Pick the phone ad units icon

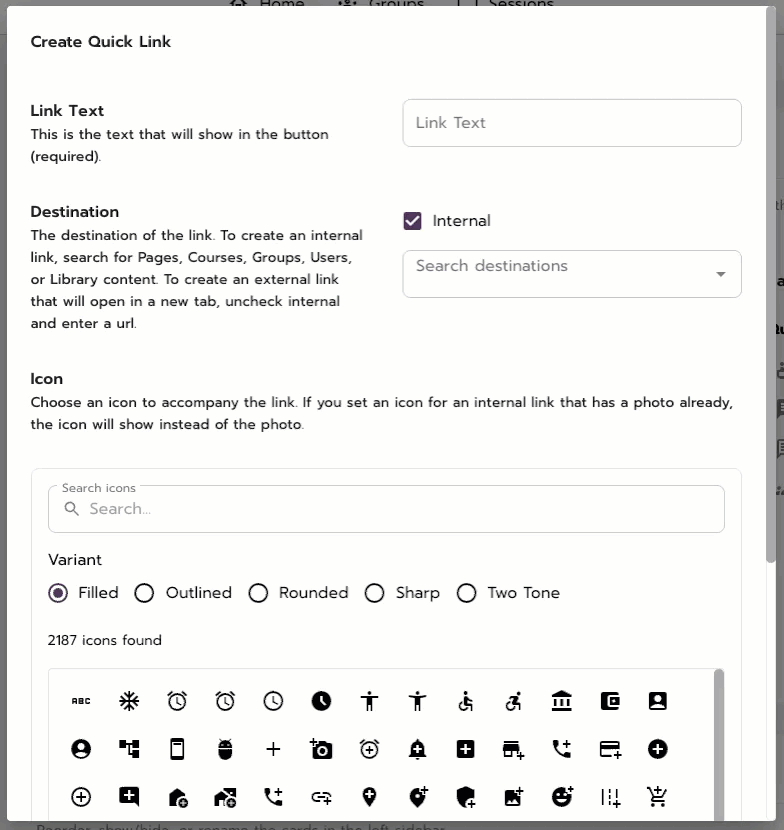pos(177,749)
